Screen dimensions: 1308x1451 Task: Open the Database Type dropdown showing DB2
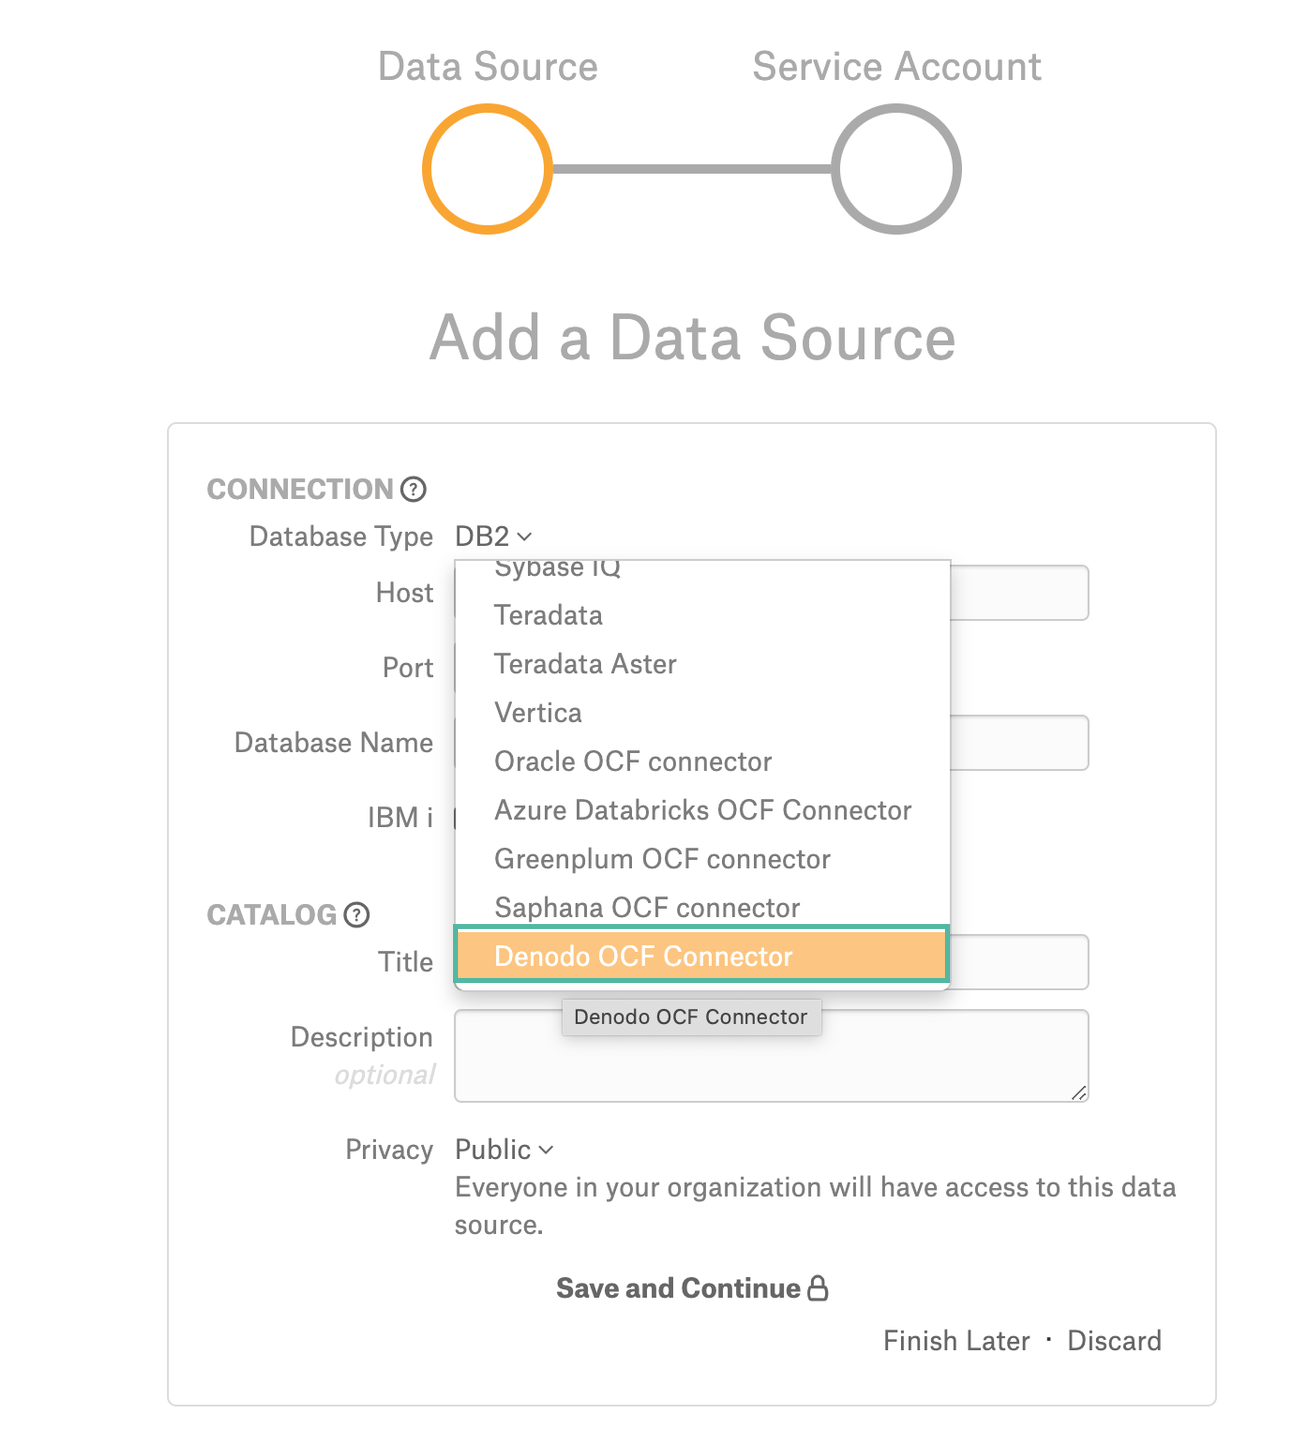click(x=493, y=537)
